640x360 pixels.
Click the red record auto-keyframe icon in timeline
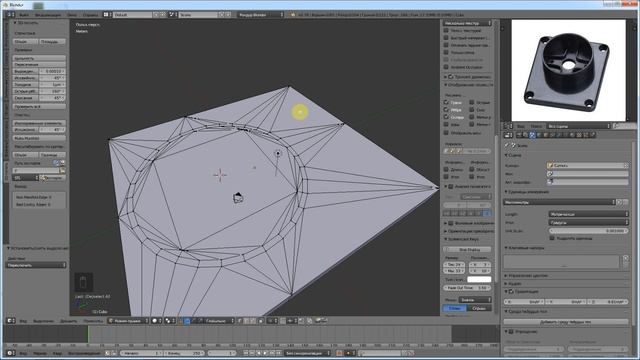[x=339, y=353]
